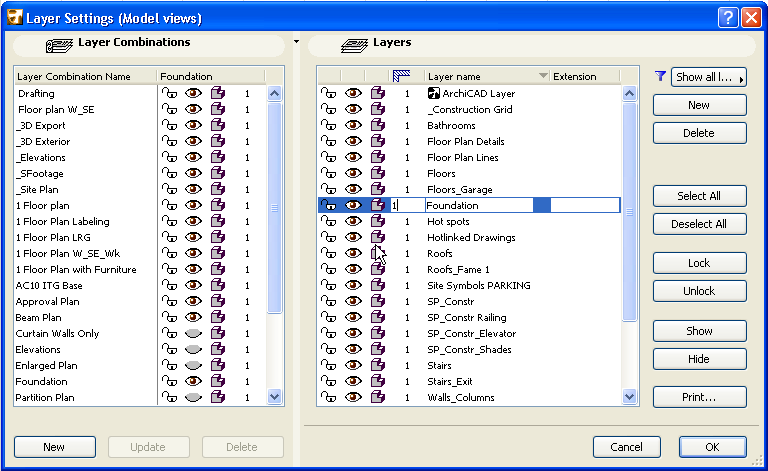The width and height of the screenshot is (768, 471).
Task: Toggle closed eye in Enlarged Plan row
Action: click(193, 365)
